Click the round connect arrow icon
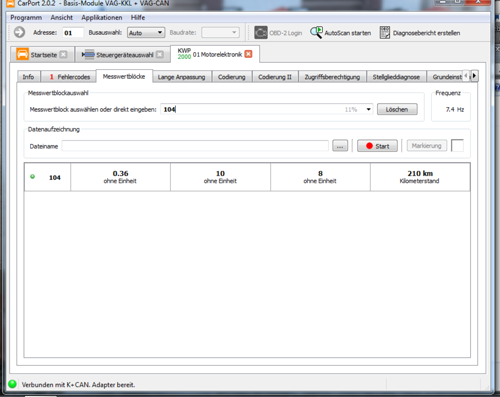This screenshot has width=500, height=397. tap(19, 32)
